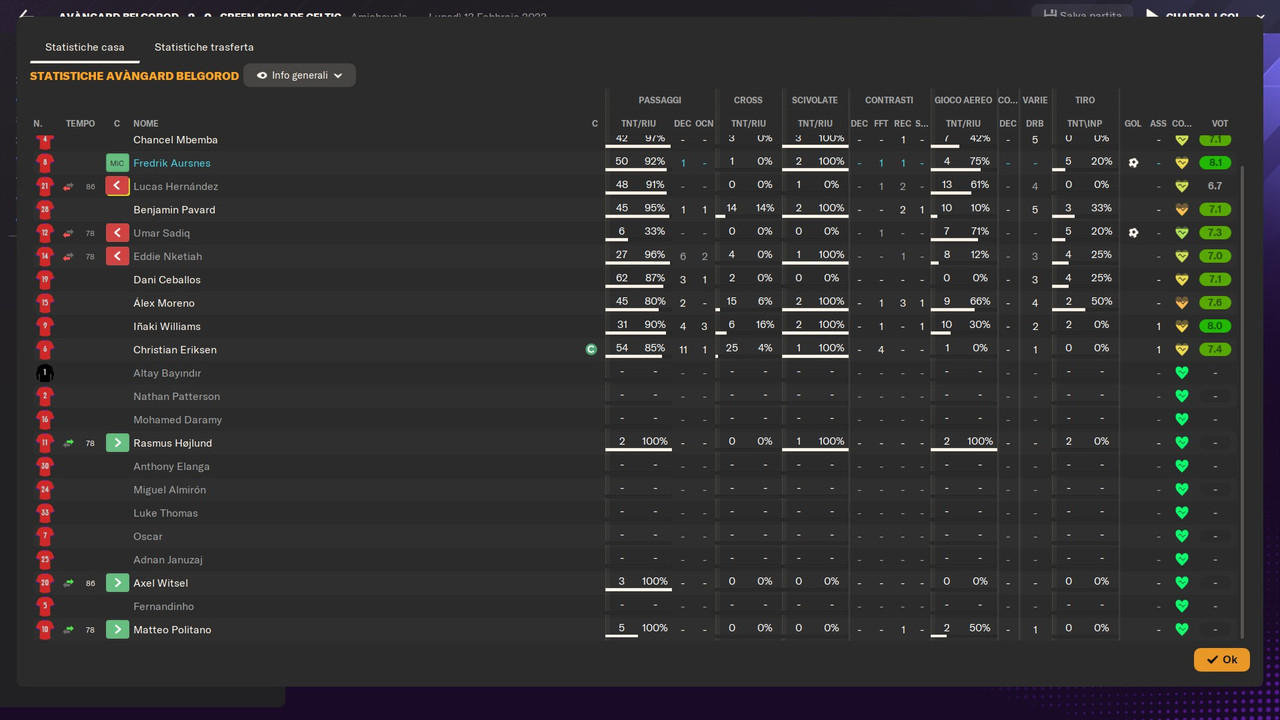Click the substituted-on icon for Axel Witsel
Viewport: 1280px width, 720px height.
[x=117, y=583]
